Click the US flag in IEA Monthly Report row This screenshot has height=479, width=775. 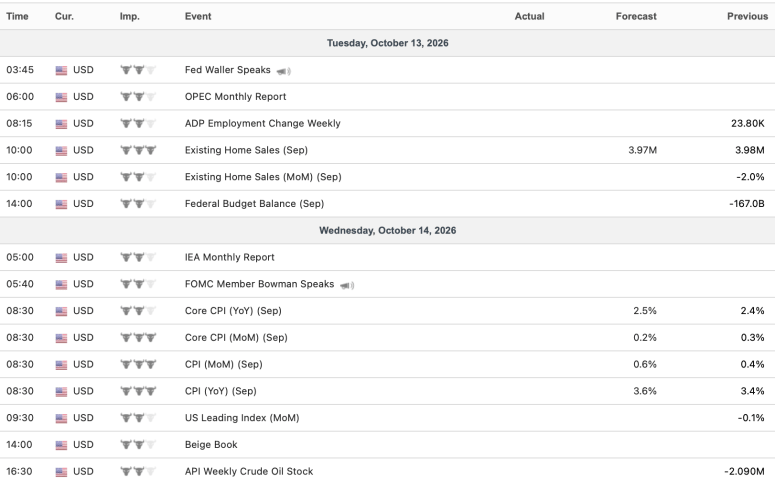[x=61, y=258]
